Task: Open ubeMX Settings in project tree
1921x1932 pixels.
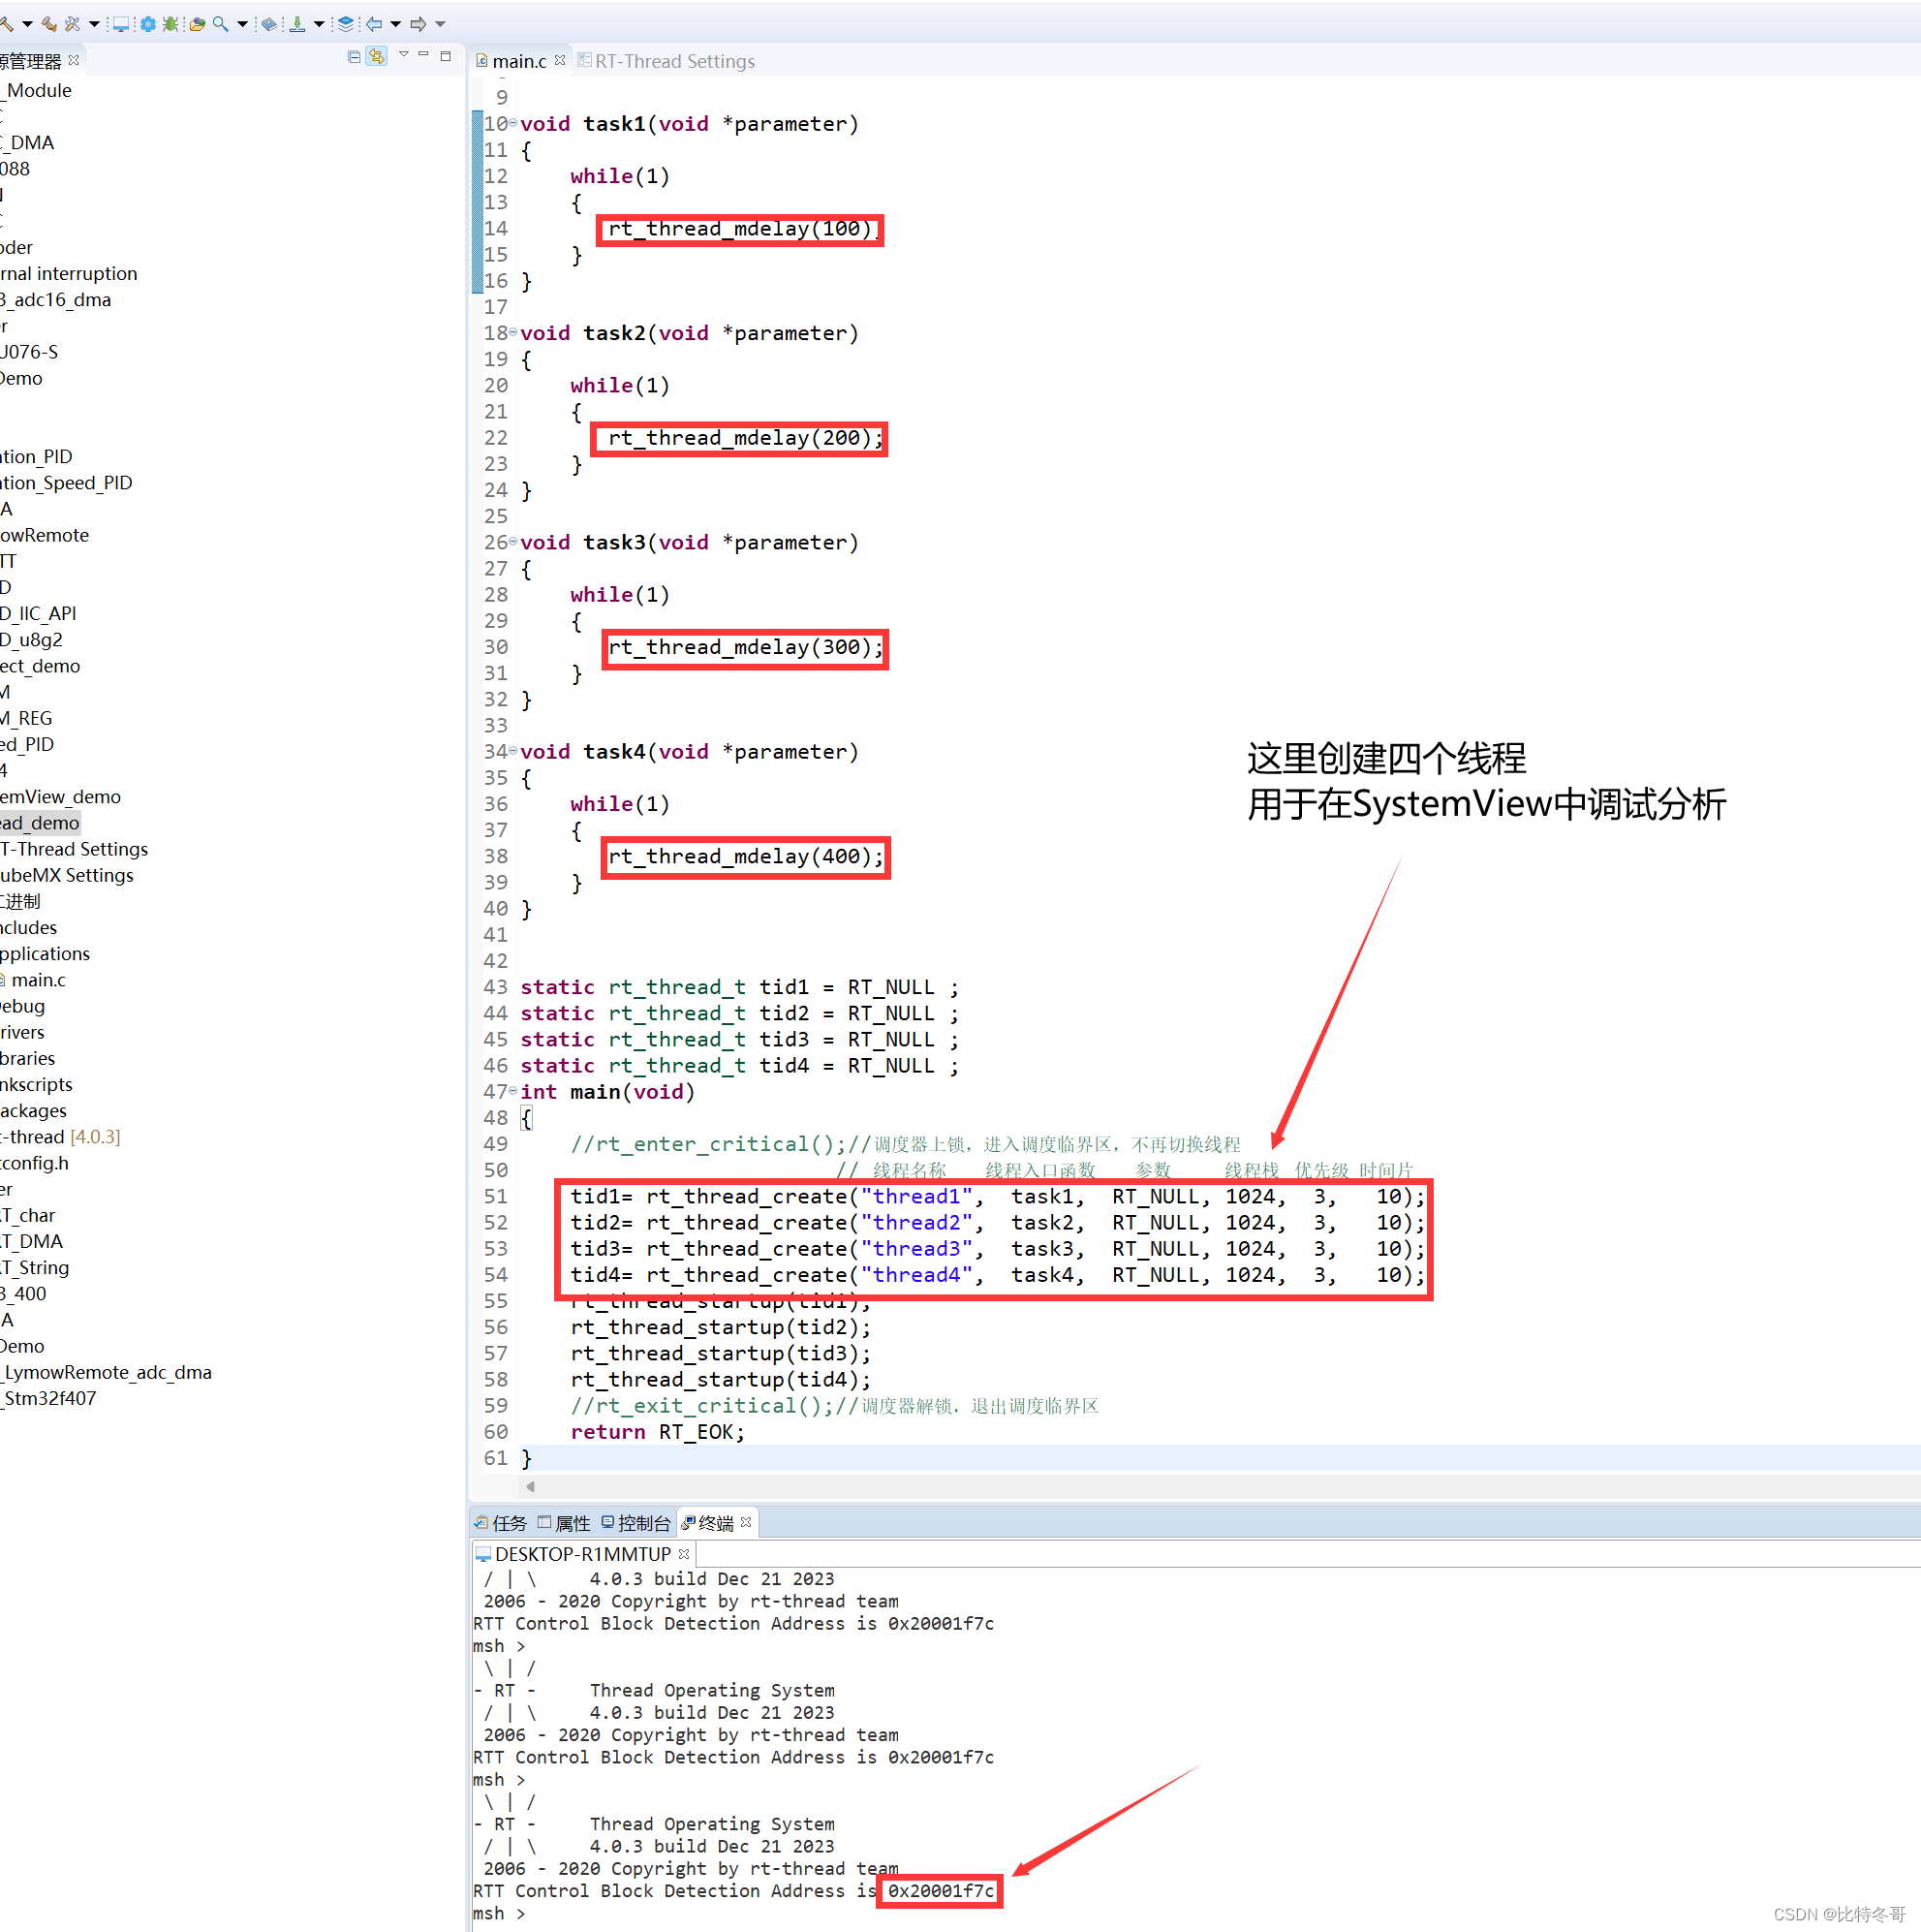Action: [67, 874]
